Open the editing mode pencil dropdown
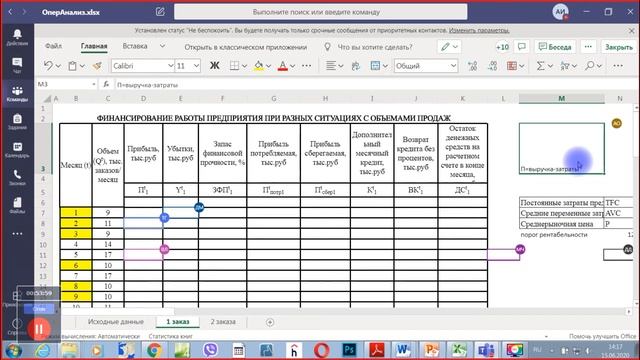This screenshot has width=640, height=360. [x=449, y=47]
